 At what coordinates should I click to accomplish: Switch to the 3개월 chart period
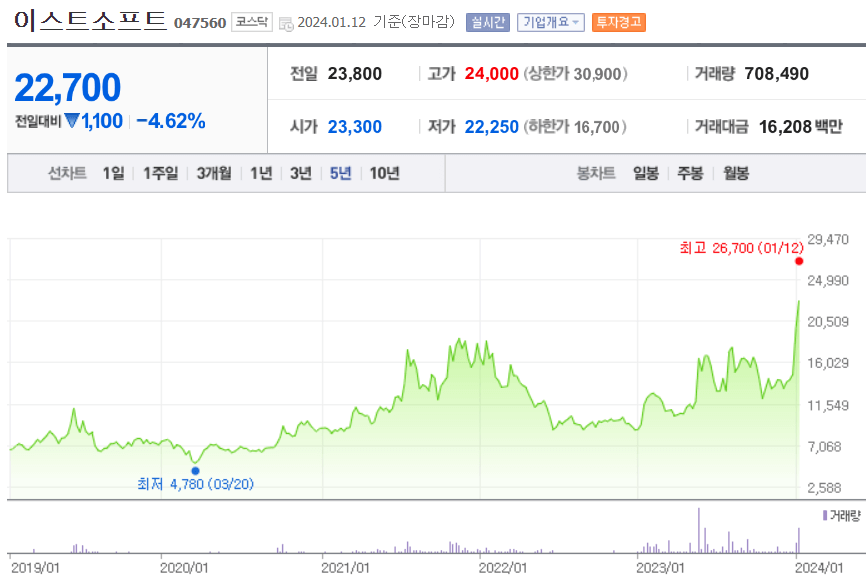(214, 173)
